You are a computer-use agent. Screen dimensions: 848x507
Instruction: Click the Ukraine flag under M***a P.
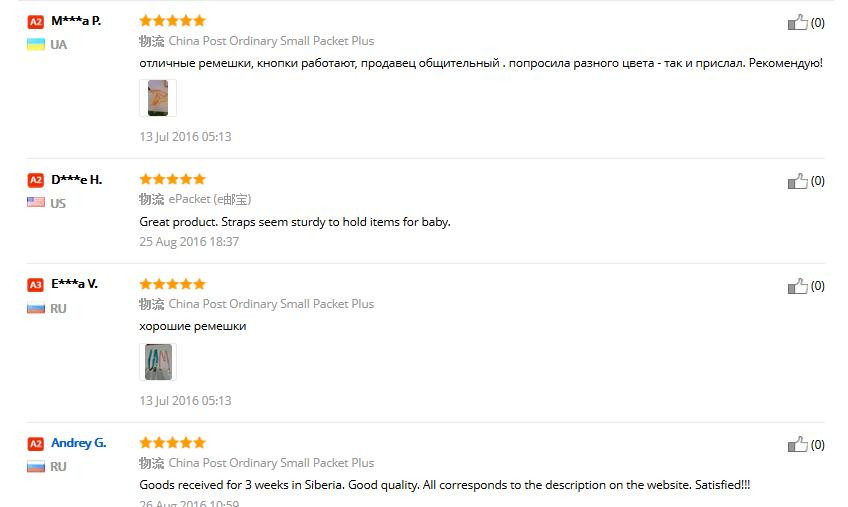click(x=36, y=44)
